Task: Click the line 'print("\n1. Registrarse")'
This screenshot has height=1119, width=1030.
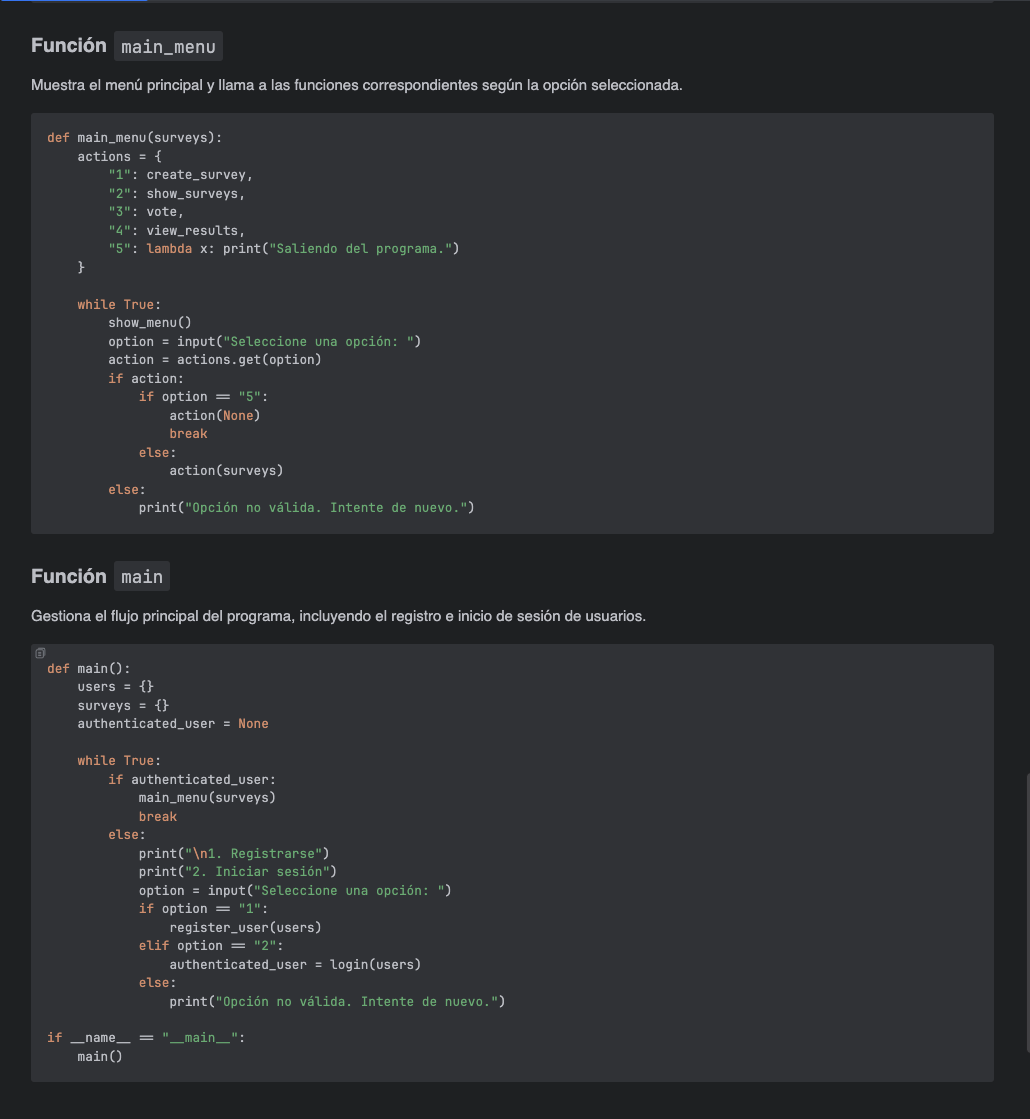Action: point(234,854)
